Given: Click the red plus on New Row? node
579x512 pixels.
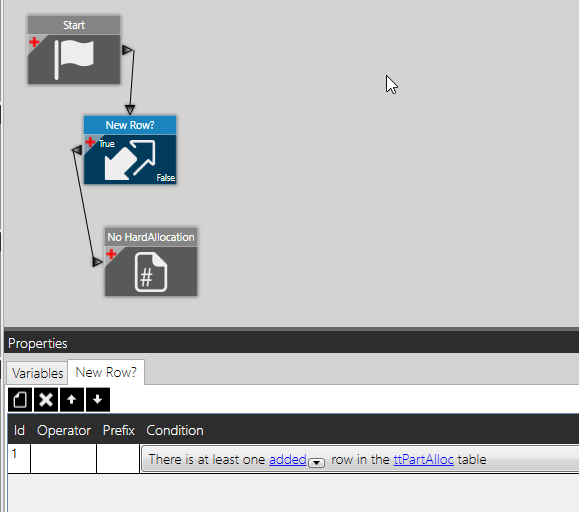Looking at the screenshot, I should tap(90, 142).
